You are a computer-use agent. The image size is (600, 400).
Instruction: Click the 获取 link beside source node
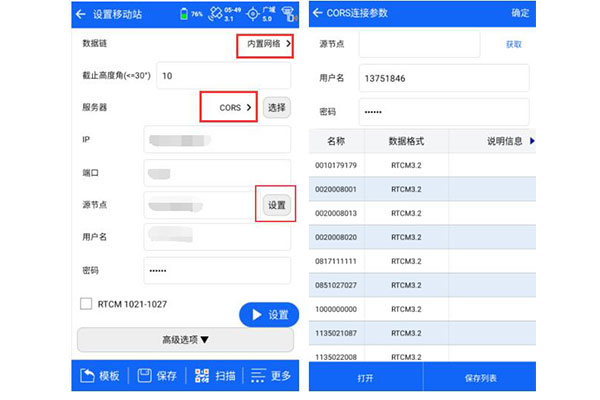[x=513, y=45]
